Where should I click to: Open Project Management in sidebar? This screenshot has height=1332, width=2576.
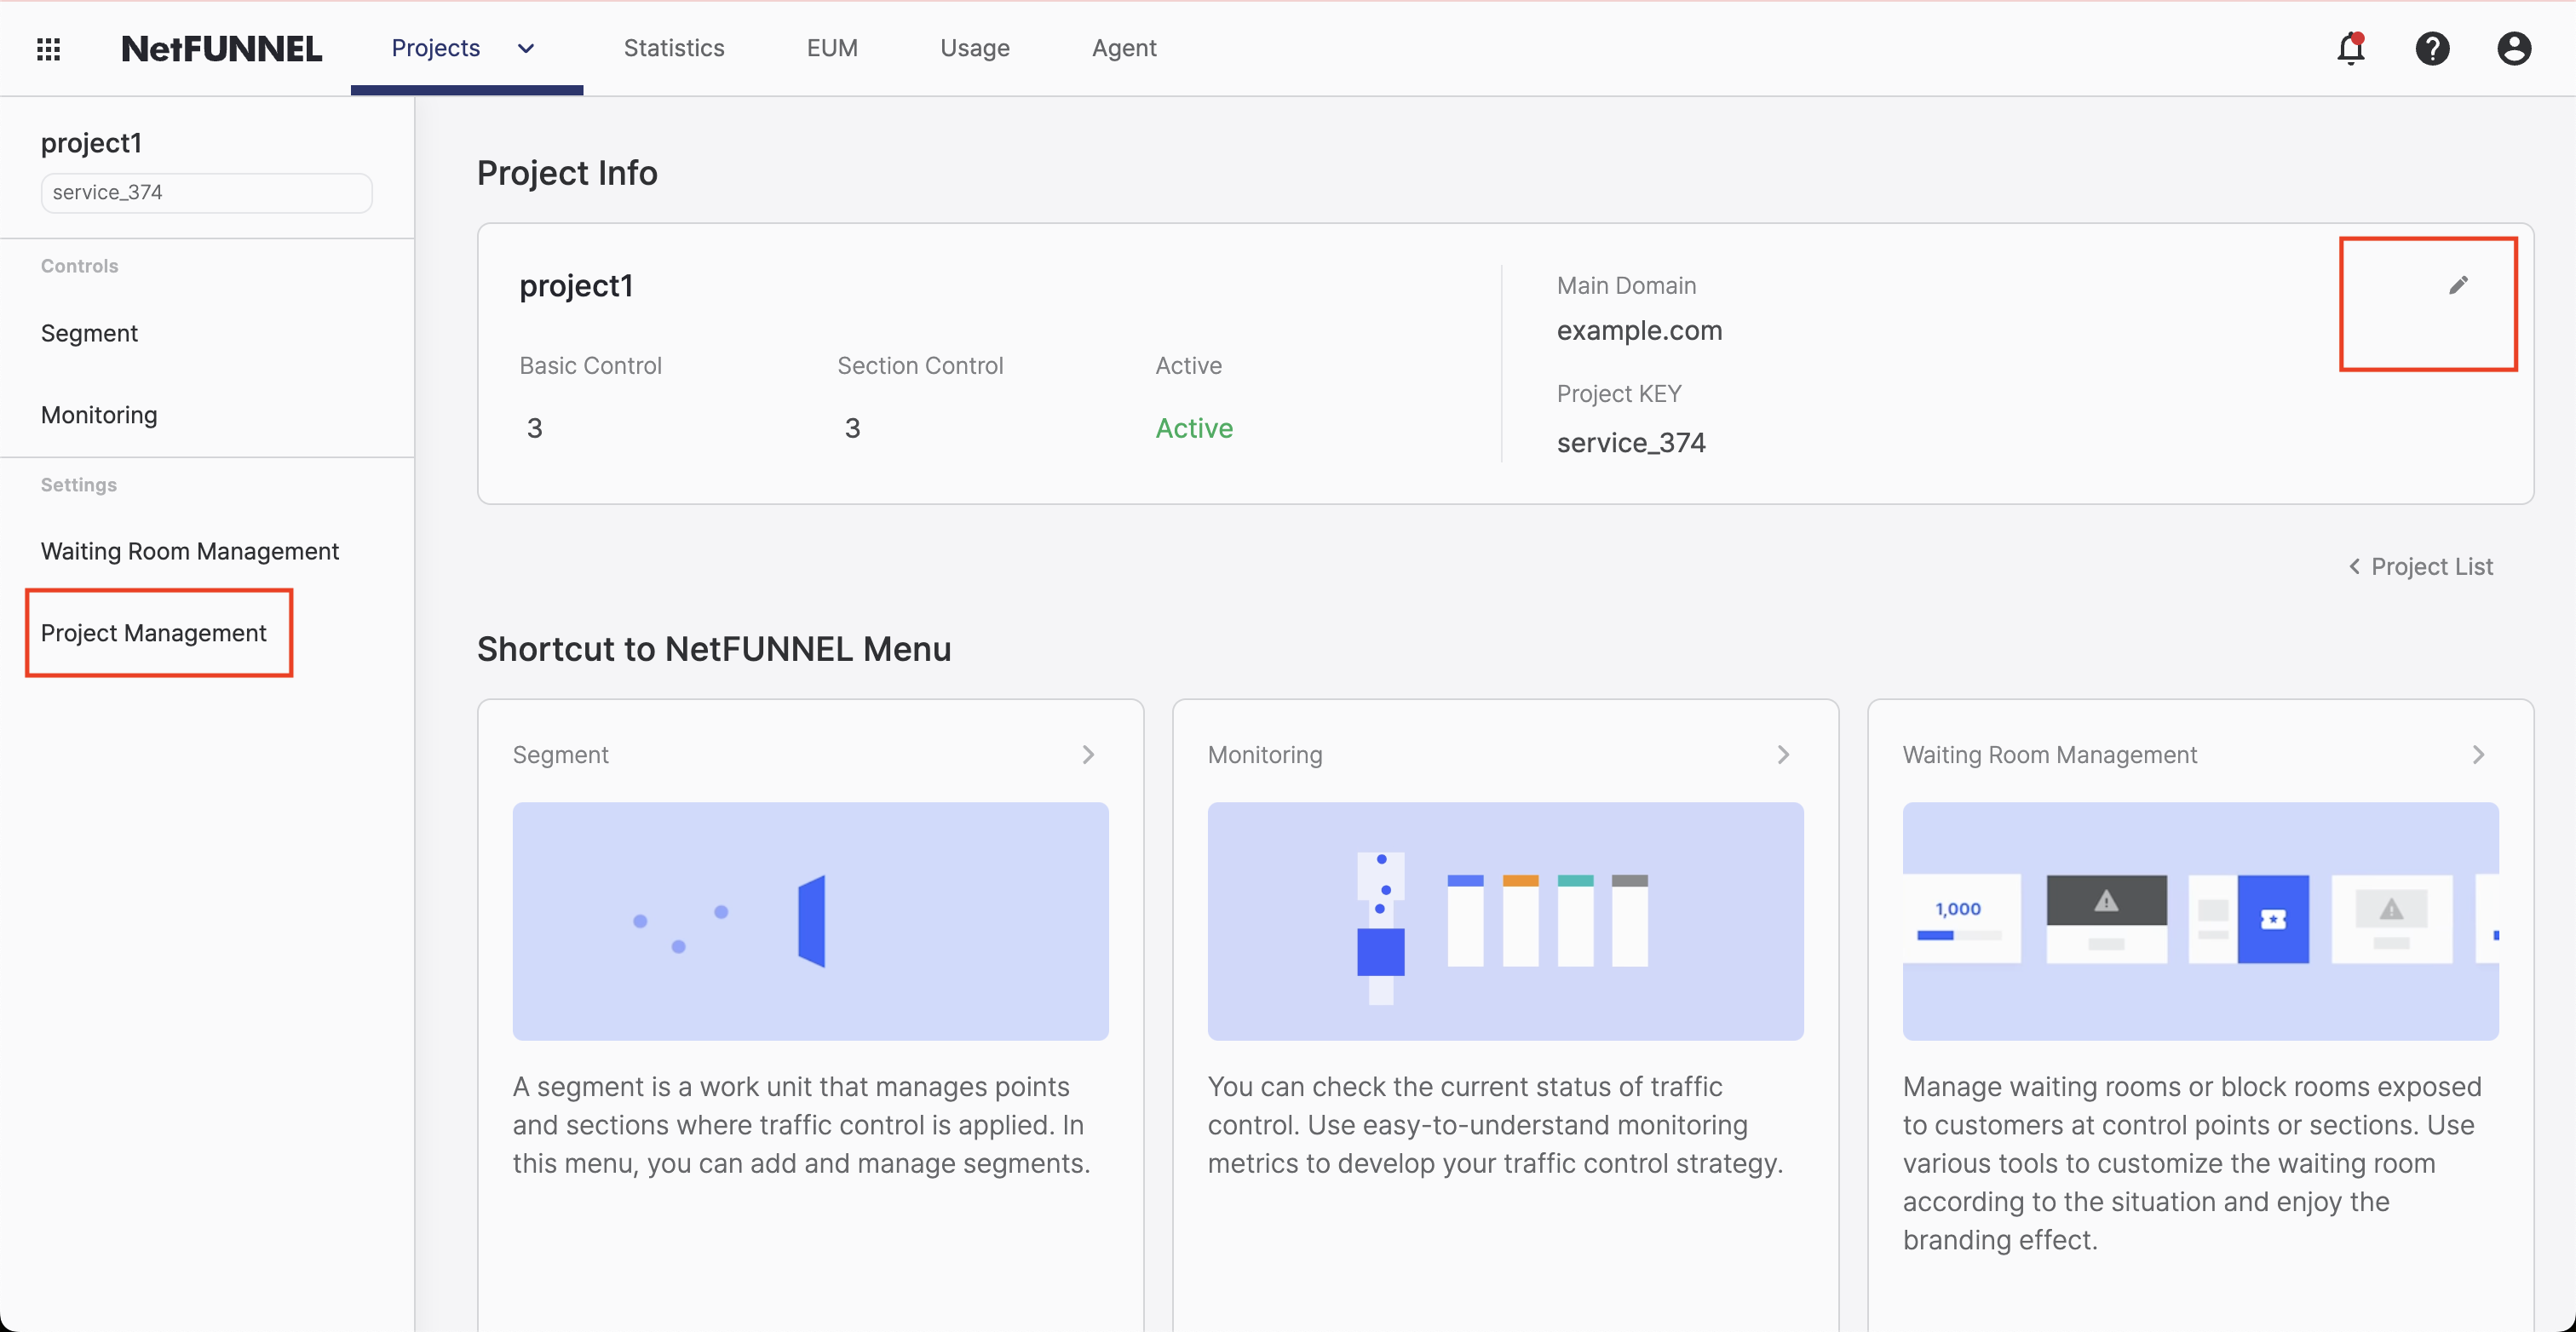point(154,633)
